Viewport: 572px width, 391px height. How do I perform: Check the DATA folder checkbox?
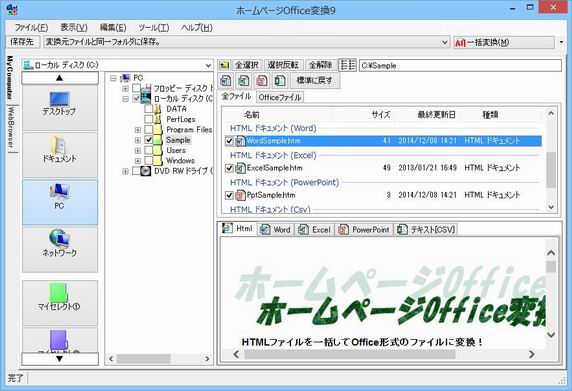(x=148, y=109)
